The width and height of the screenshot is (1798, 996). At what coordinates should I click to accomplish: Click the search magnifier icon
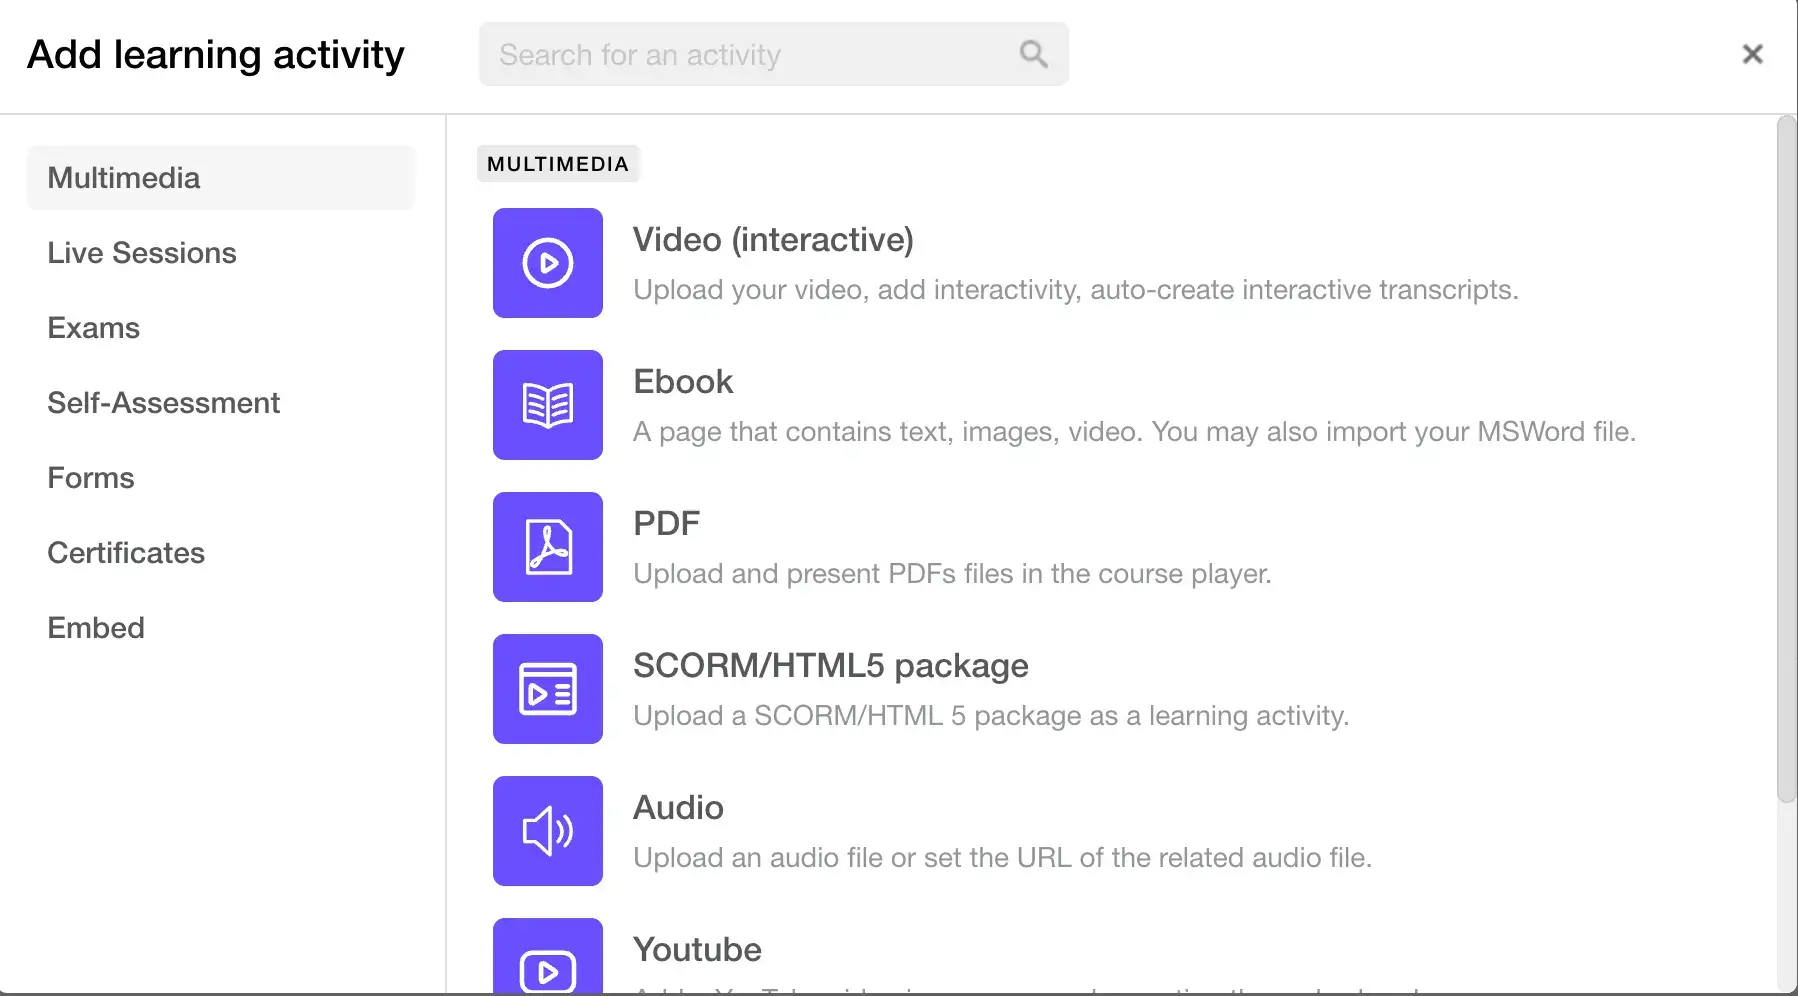[x=1033, y=54]
